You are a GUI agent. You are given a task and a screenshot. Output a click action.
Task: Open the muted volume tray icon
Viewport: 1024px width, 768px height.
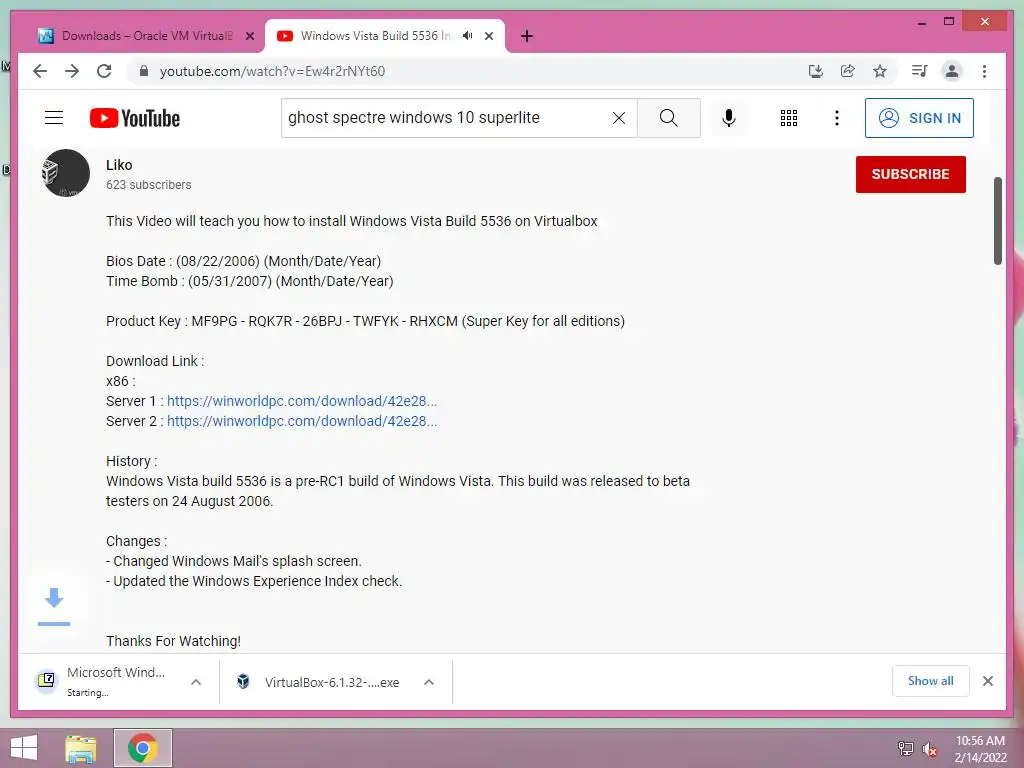930,749
